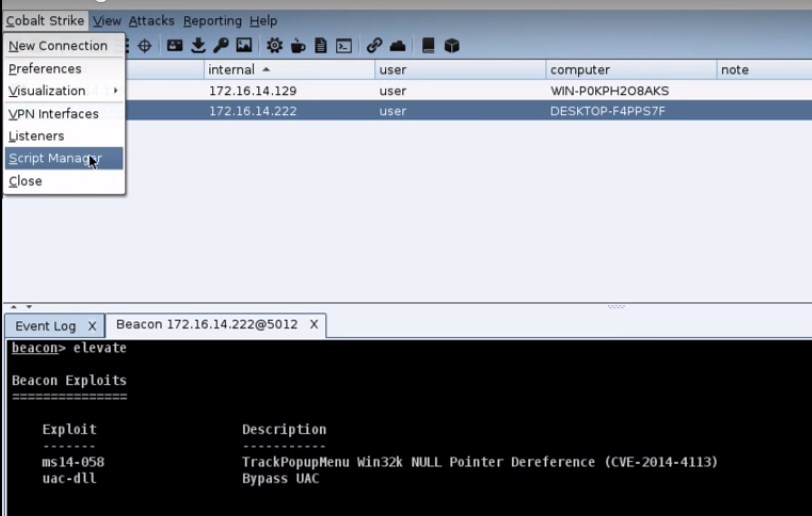Close the Beacon 172.16.14.222@5012 tab
Screen dimensions: 812x516
[314, 324]
